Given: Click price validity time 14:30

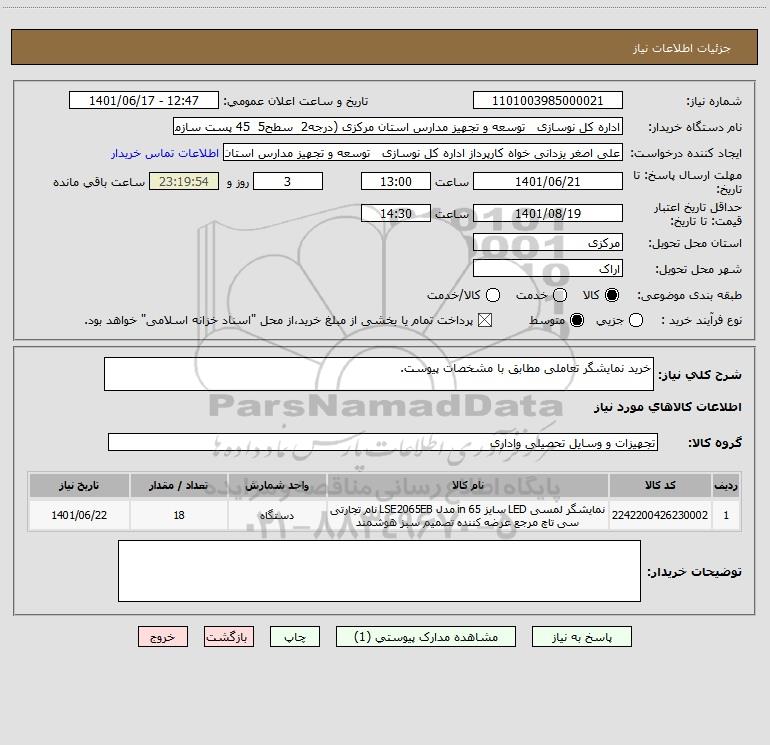Looking at the screenshot, I should pos(396,213).
